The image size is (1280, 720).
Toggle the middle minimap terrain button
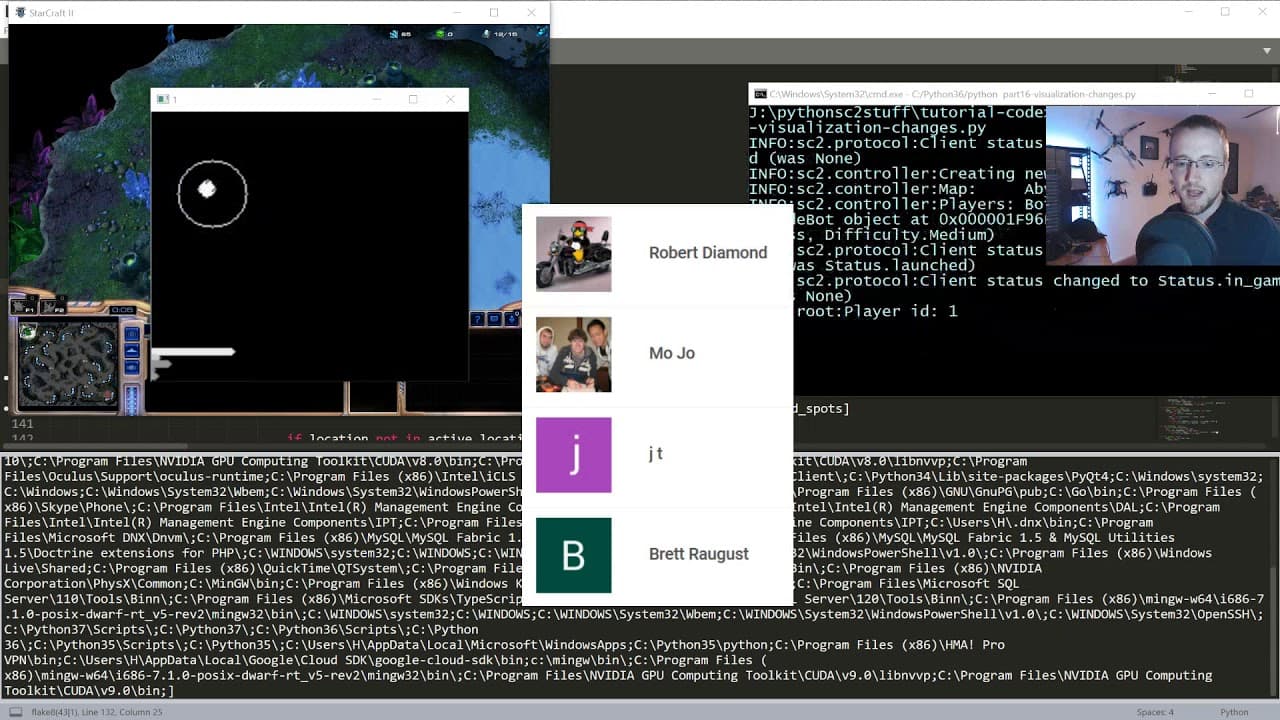click(132, 352)
